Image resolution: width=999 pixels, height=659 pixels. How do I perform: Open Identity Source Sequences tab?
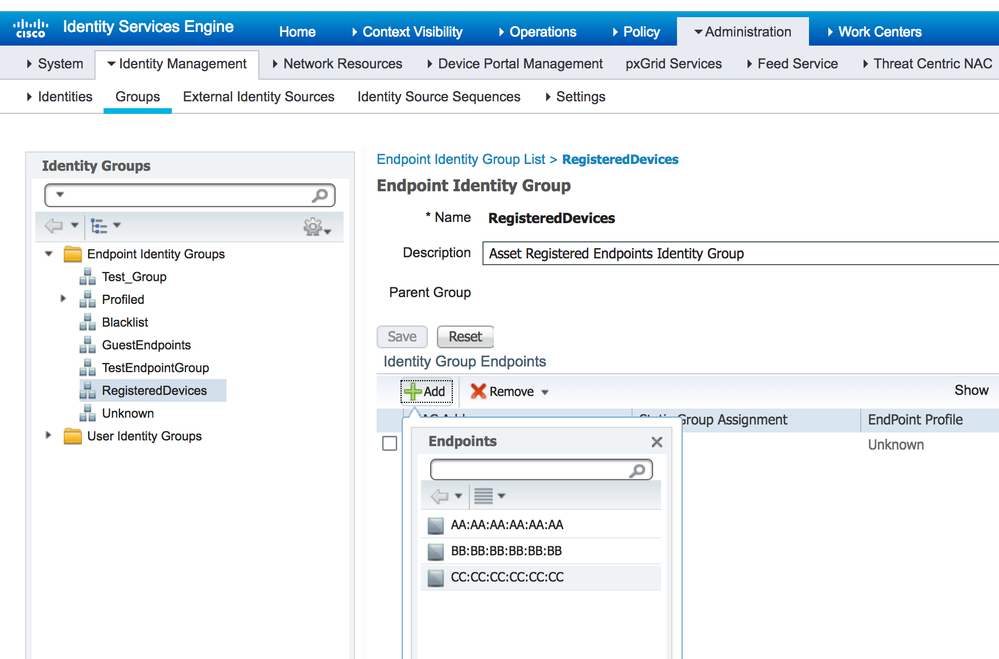(439, 97)
